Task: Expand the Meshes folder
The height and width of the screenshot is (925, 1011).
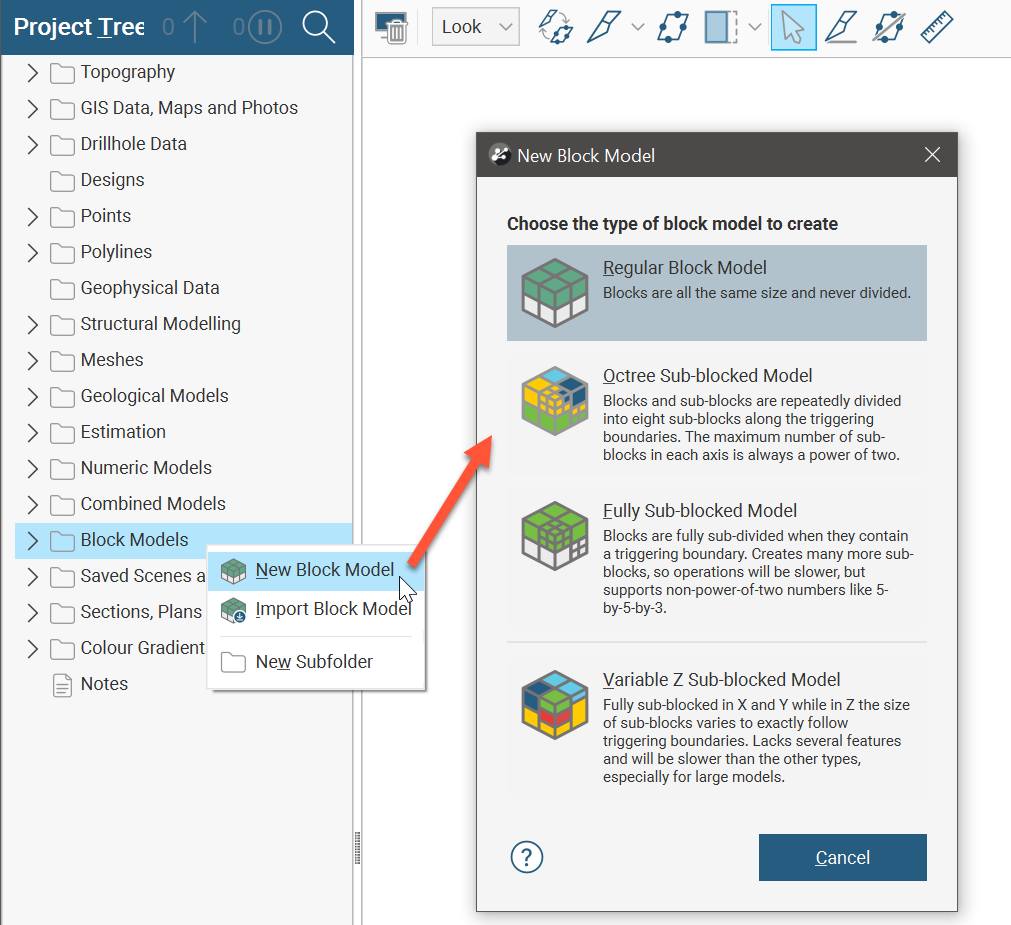Action: (33, 360)
